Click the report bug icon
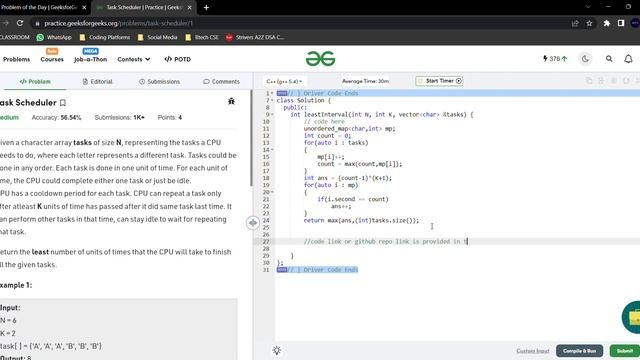This screenshot has width=640, height=360. click(x=231, y=101)
